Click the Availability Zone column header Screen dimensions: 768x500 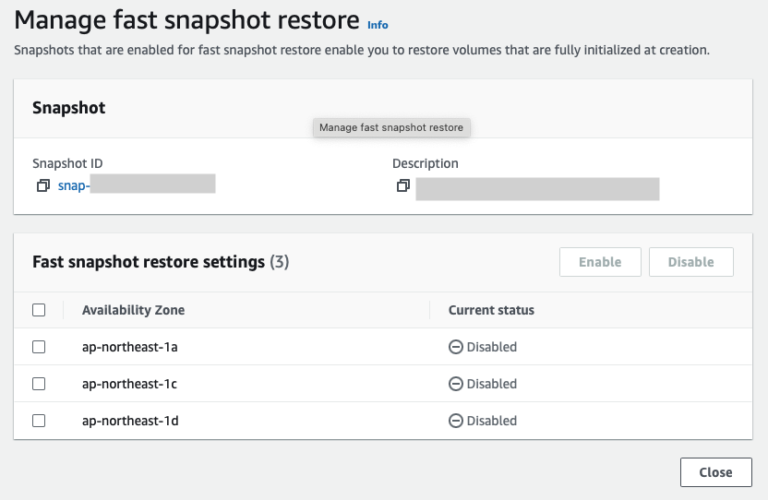pos(133,310)
